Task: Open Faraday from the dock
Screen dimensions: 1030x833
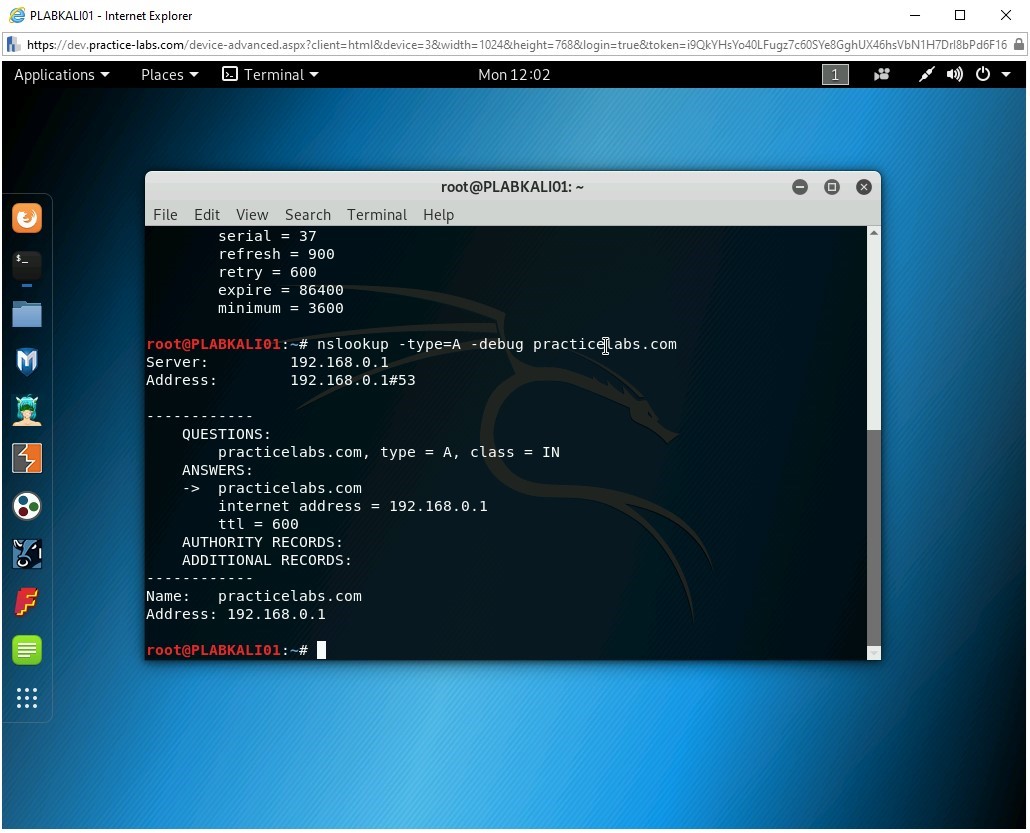Action: click(27, 601)
